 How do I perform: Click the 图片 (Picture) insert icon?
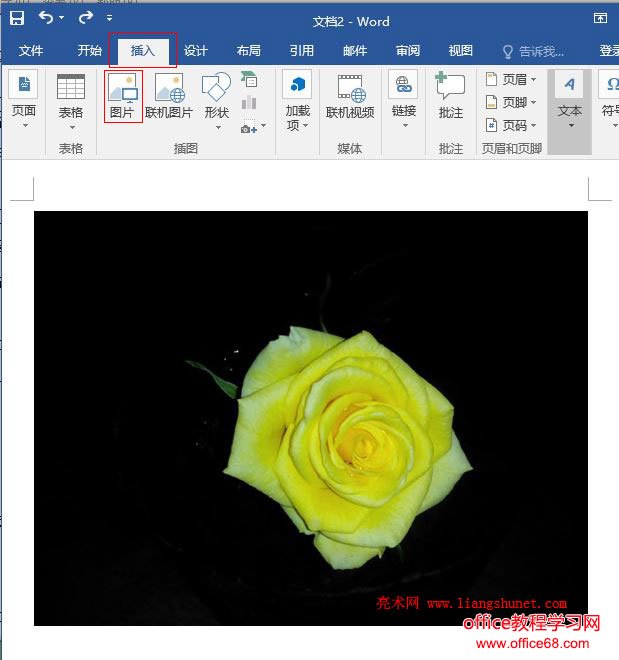122,96
